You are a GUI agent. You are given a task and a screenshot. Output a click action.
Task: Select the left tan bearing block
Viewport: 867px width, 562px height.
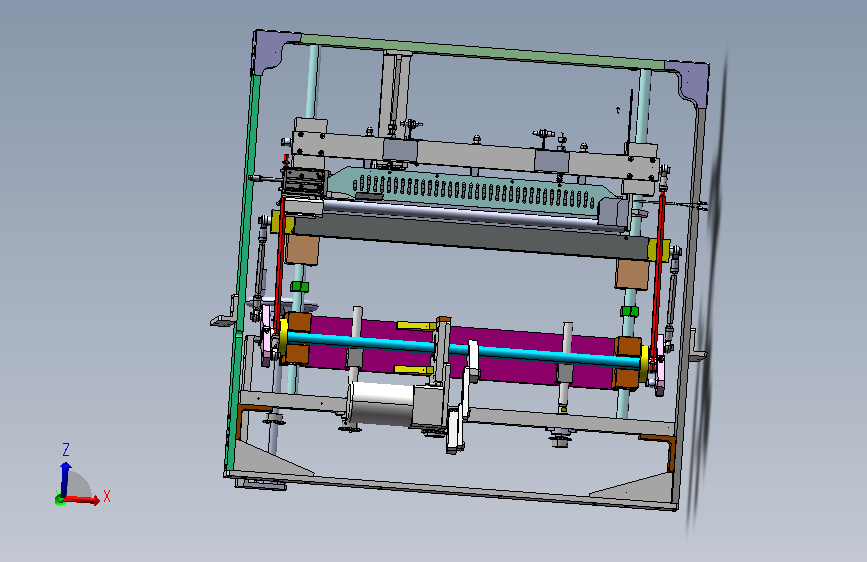(x=302, y=250)
